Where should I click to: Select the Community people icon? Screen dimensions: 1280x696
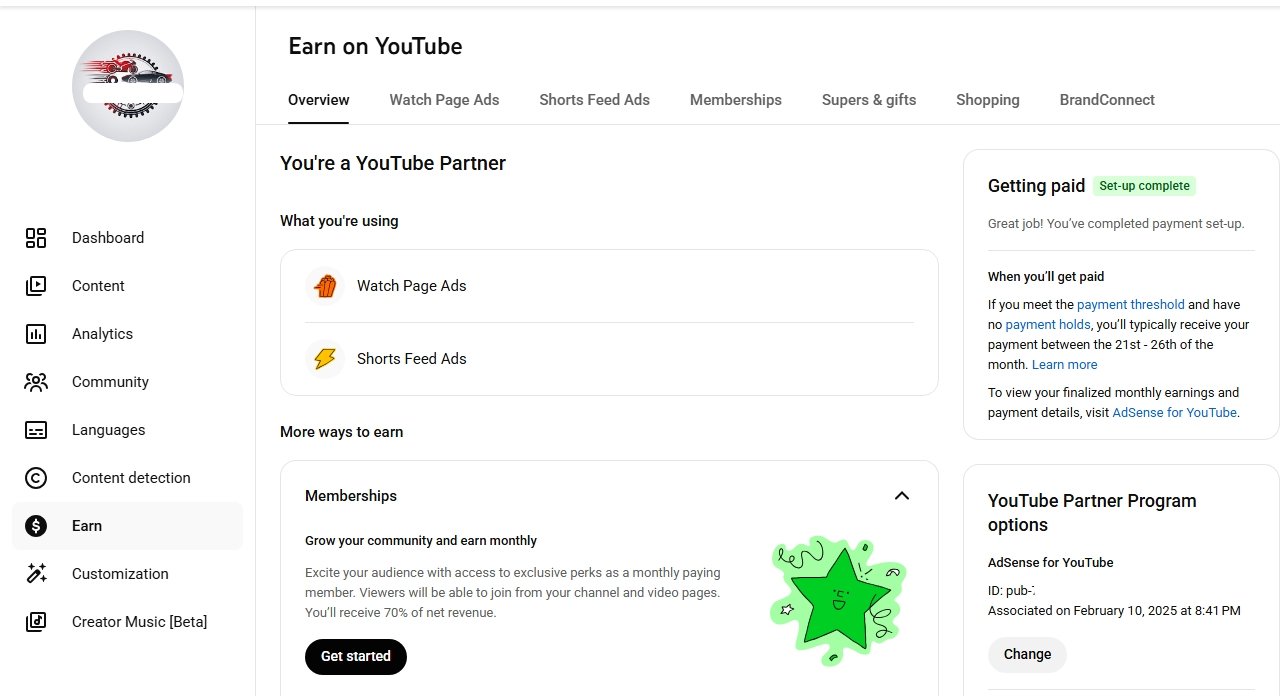[x=36, y=382]
